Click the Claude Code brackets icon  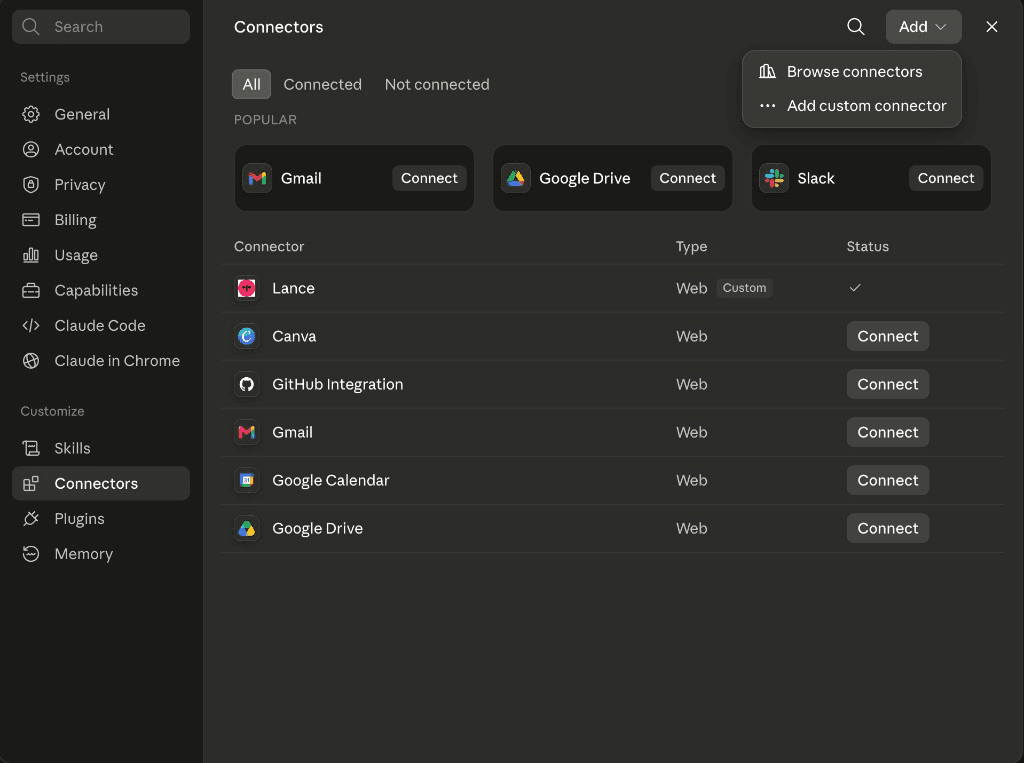31,325
